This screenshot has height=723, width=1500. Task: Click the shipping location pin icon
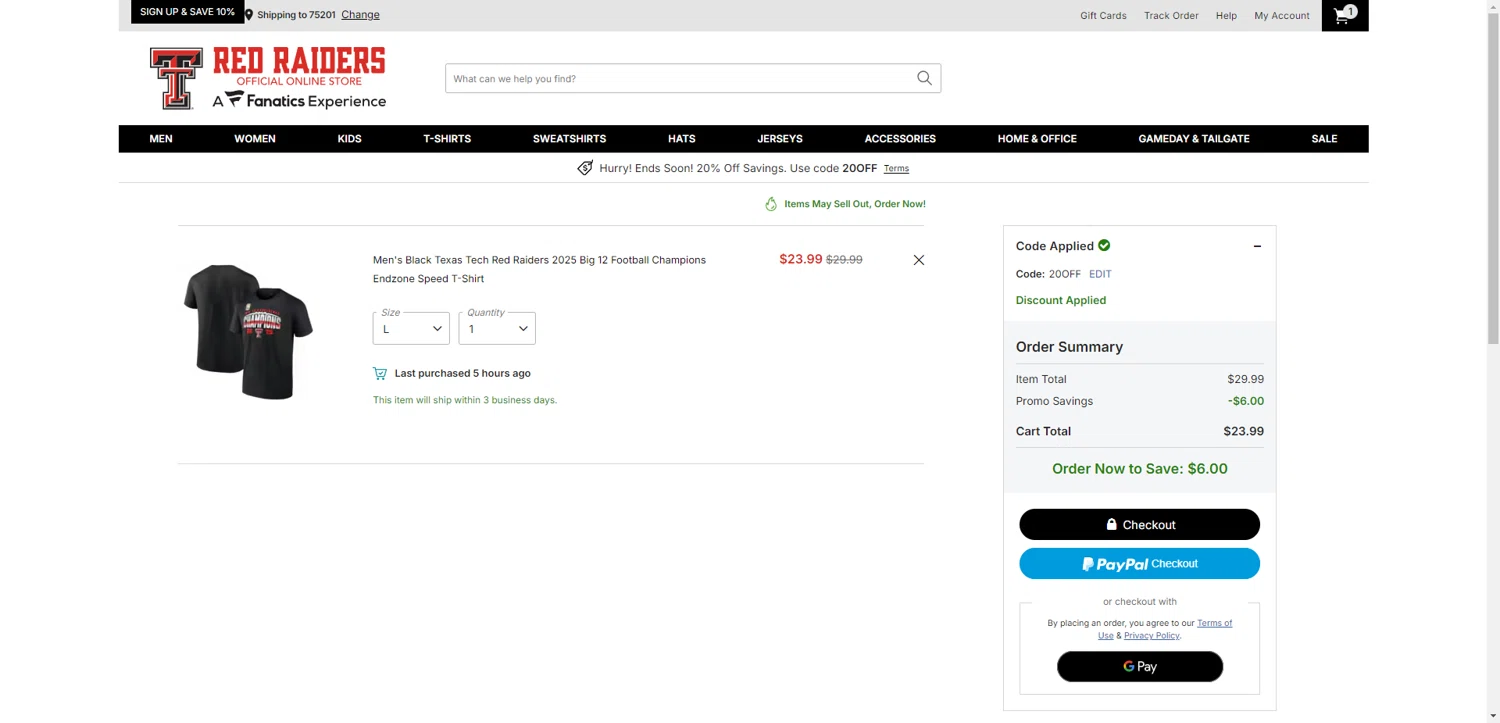(x=249, y=15)
